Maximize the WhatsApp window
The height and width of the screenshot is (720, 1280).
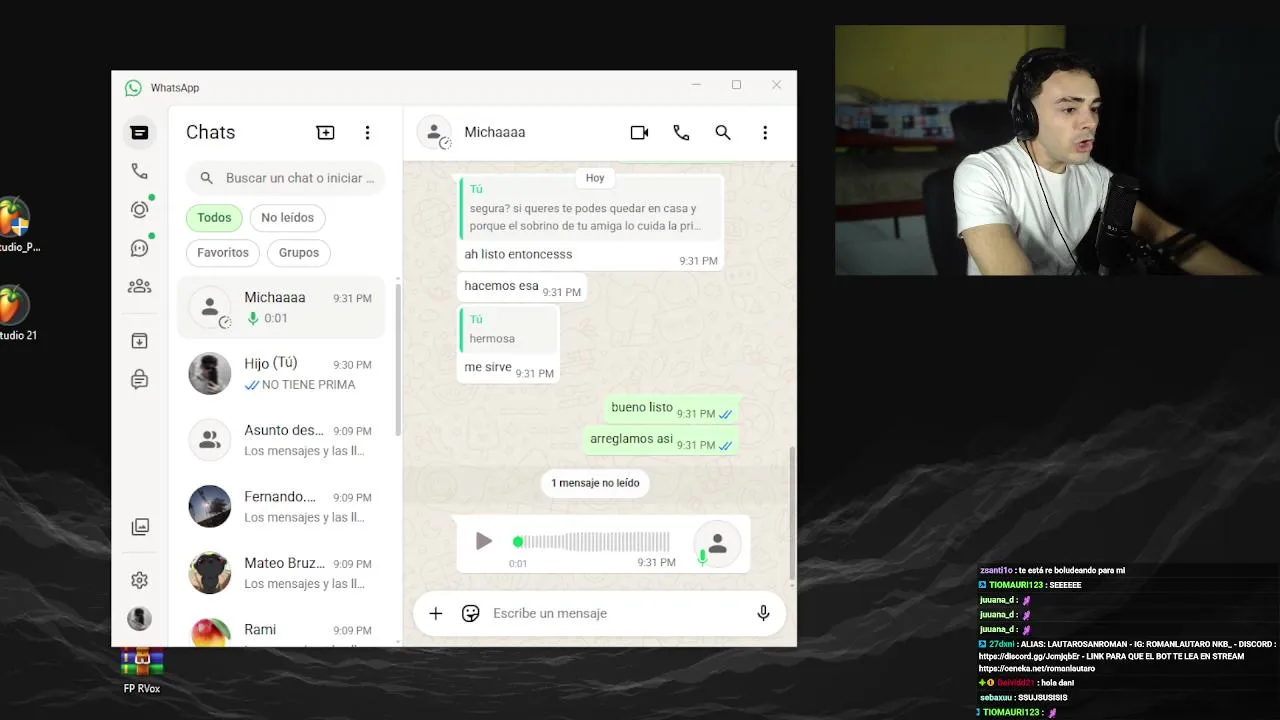(736, 85)
